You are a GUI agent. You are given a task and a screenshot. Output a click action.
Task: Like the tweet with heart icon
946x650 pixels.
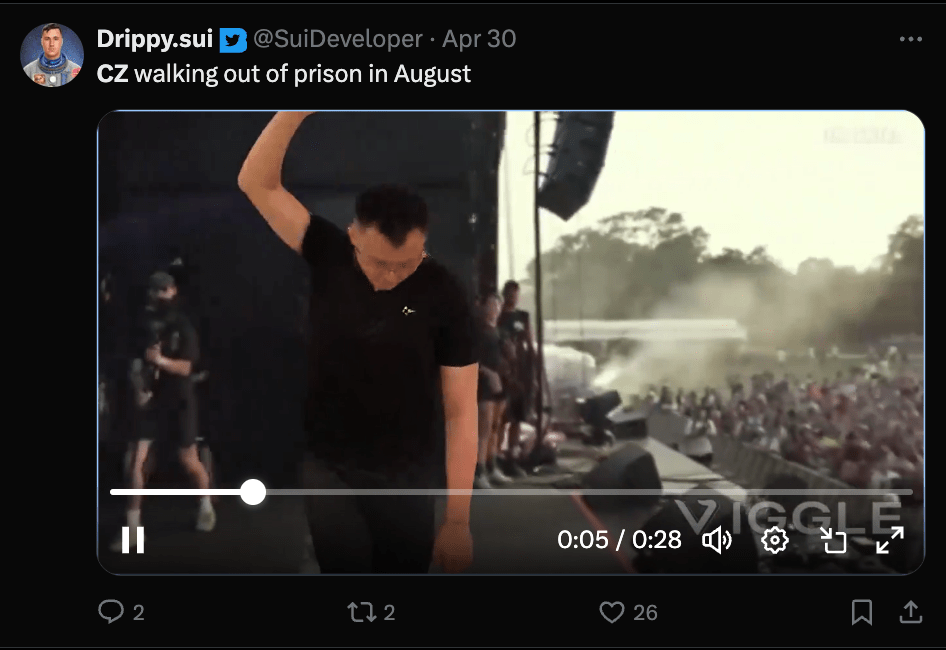pyautogui.click(x=612, y=612)
